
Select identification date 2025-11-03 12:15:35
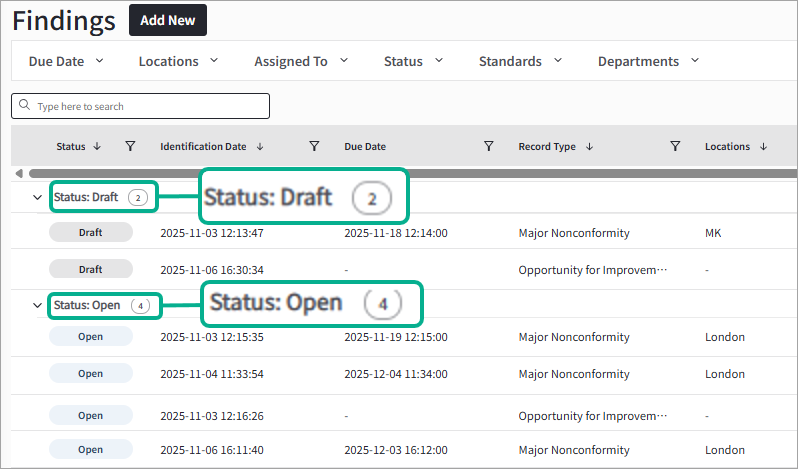(212, 337)
